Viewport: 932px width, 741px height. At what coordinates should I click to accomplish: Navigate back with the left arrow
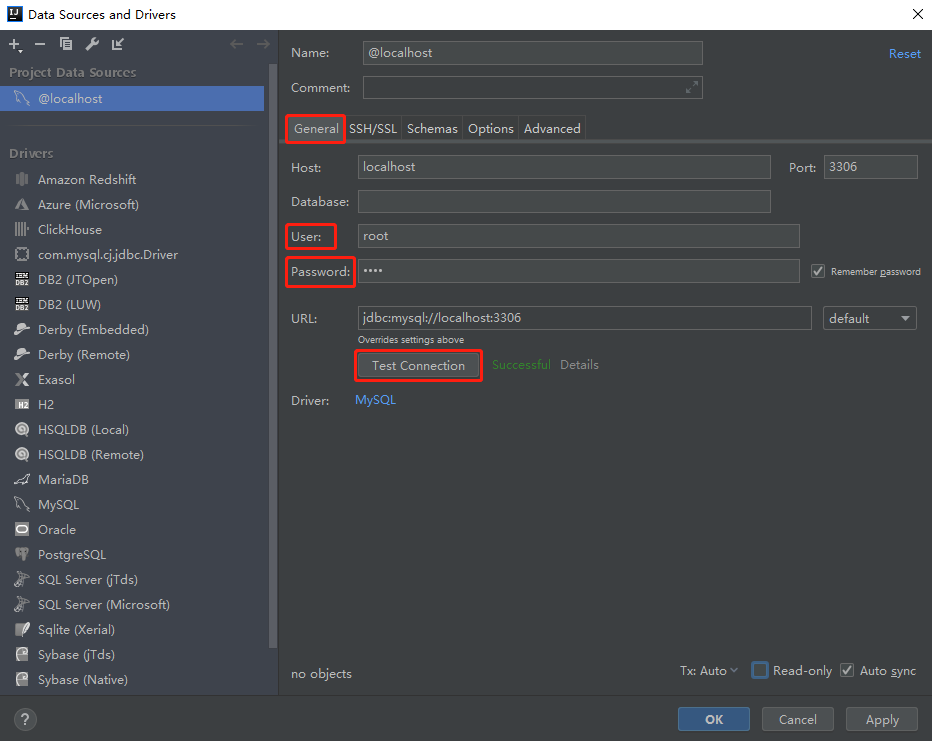point(237,44)
